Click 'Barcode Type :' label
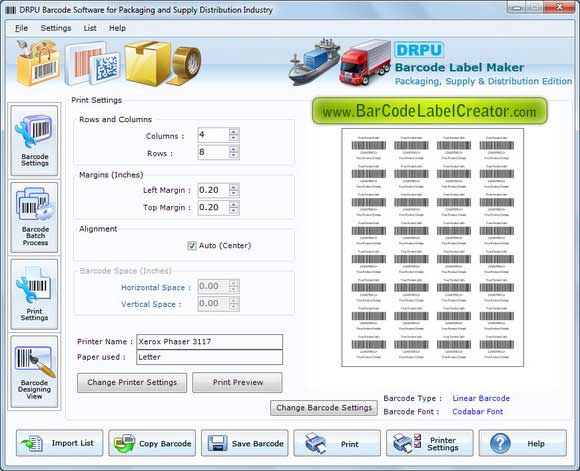 [x=412, y=398]
